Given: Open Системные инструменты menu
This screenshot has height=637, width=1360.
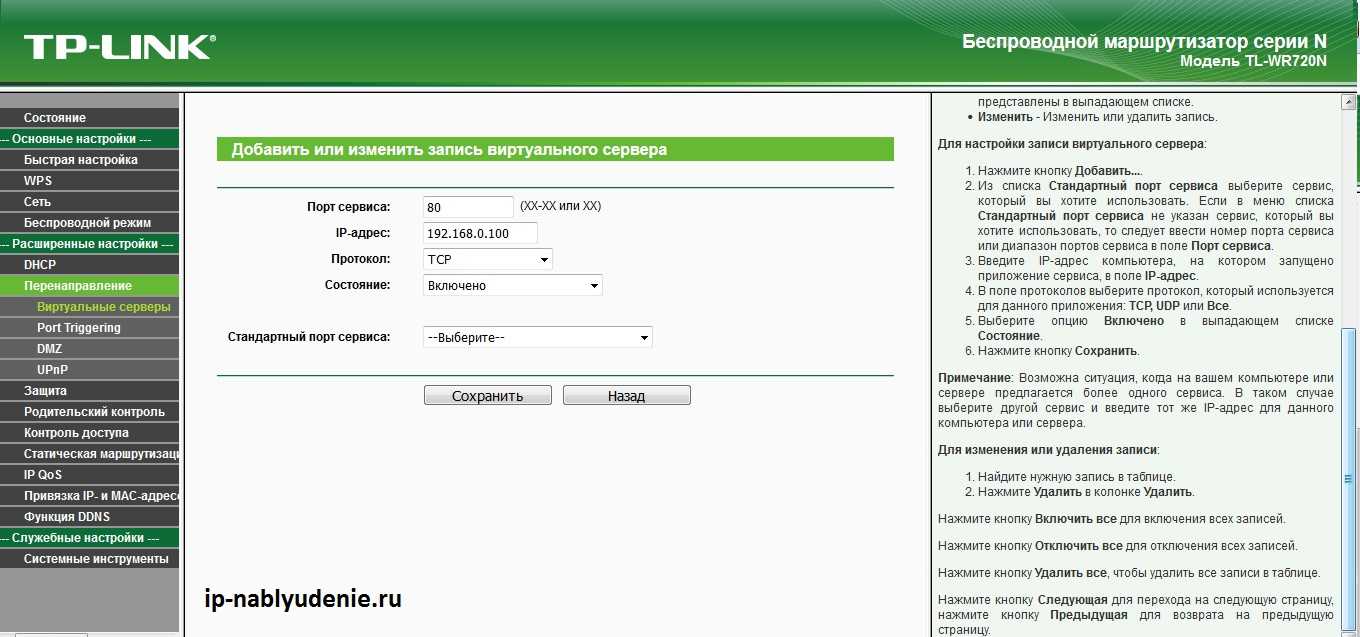Looking at the screenshot, I should tap(96, 559).
